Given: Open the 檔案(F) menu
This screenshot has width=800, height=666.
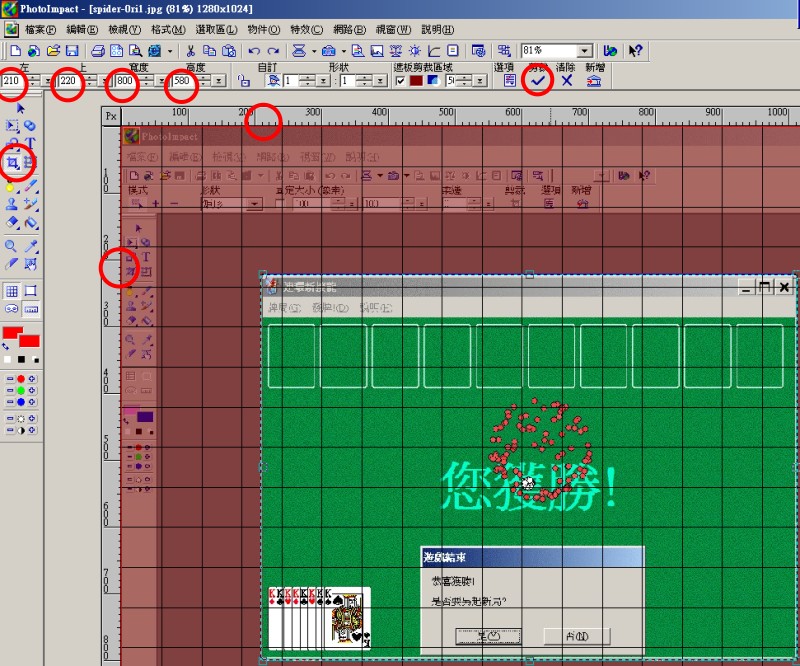Looking at the screenshot, I should pyautogui.click(x=40, y=30).
